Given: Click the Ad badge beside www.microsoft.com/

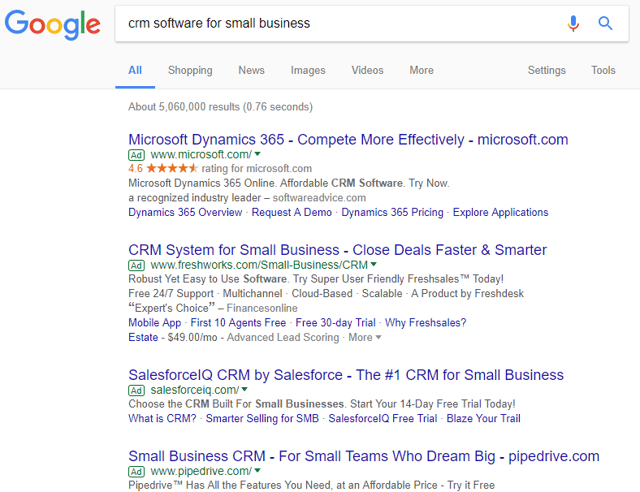Looking at the screenshot, I should pos(136,155).
